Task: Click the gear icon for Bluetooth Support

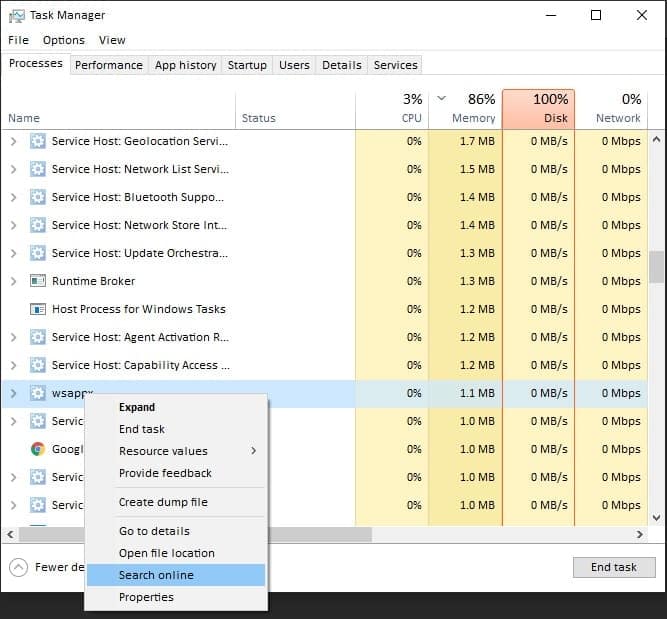Action: [38, 197]
